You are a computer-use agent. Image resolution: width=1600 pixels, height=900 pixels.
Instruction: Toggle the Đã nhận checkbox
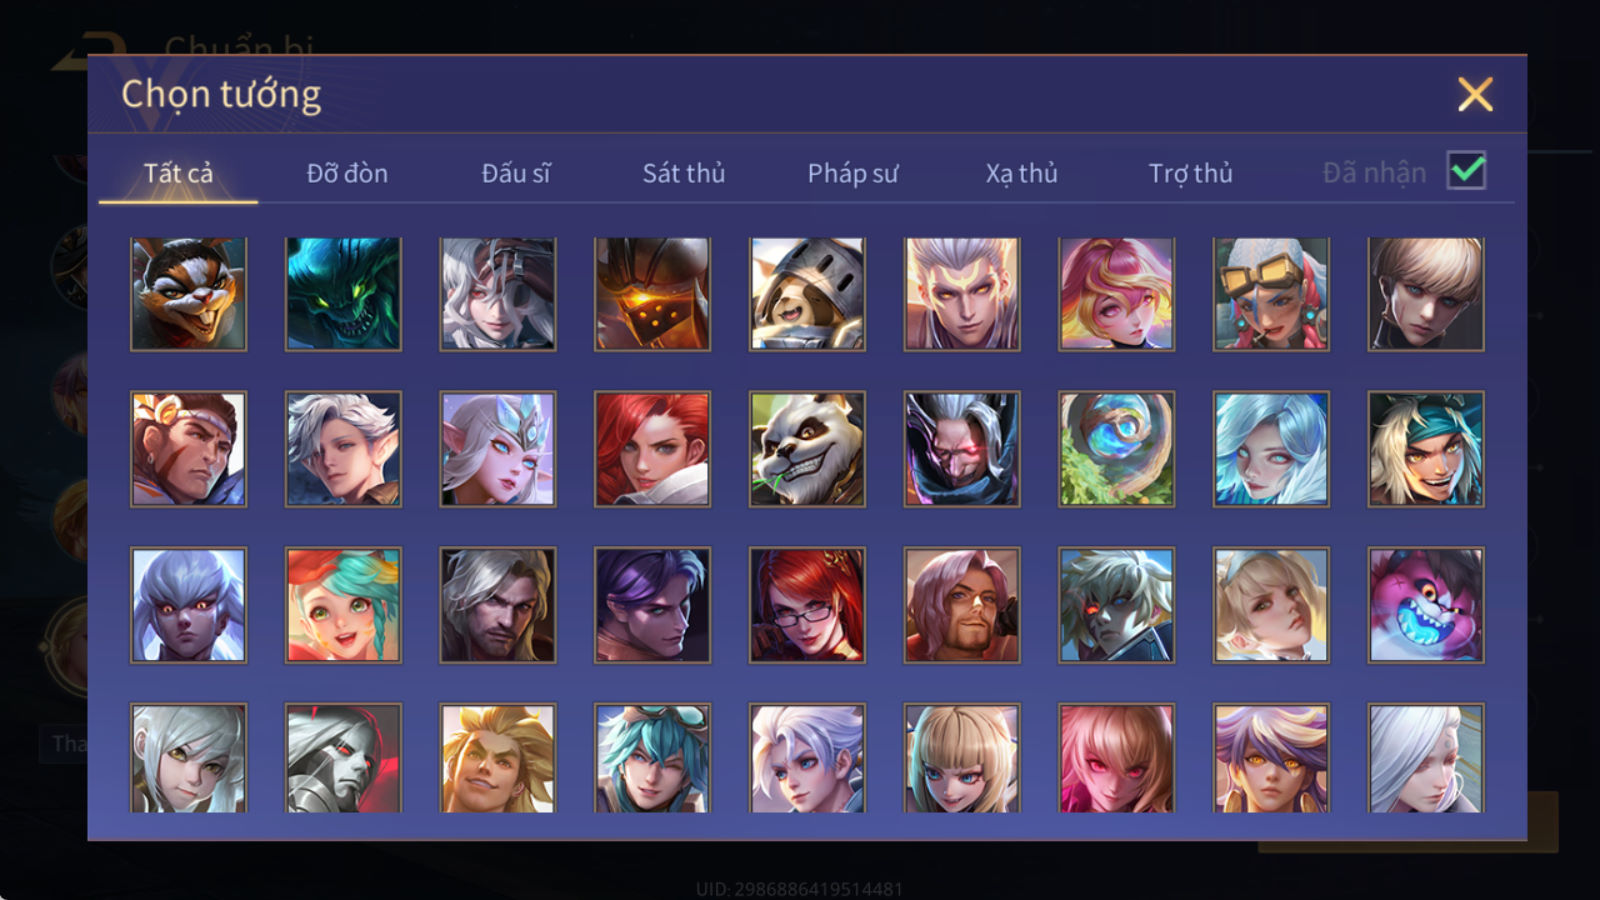[x=1466, y=171]
